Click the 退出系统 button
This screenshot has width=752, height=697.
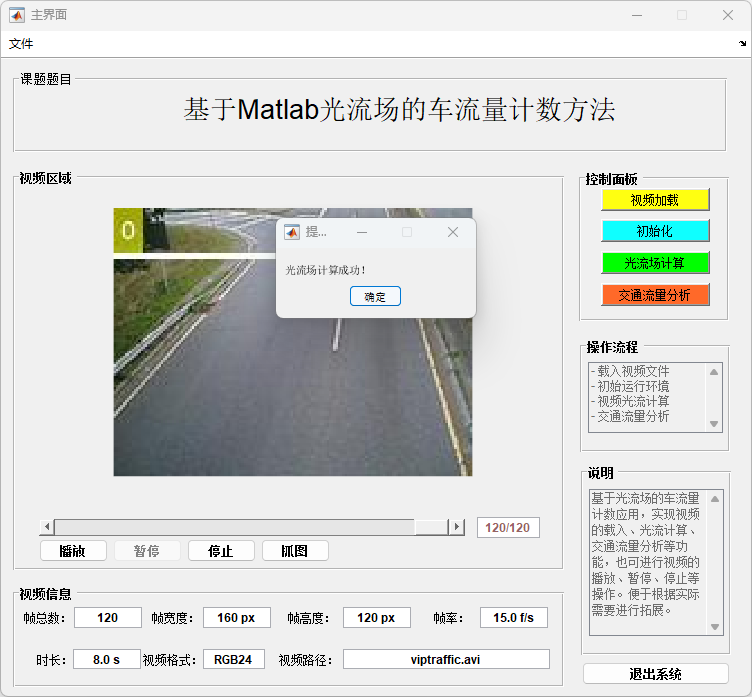coord(655,674)
